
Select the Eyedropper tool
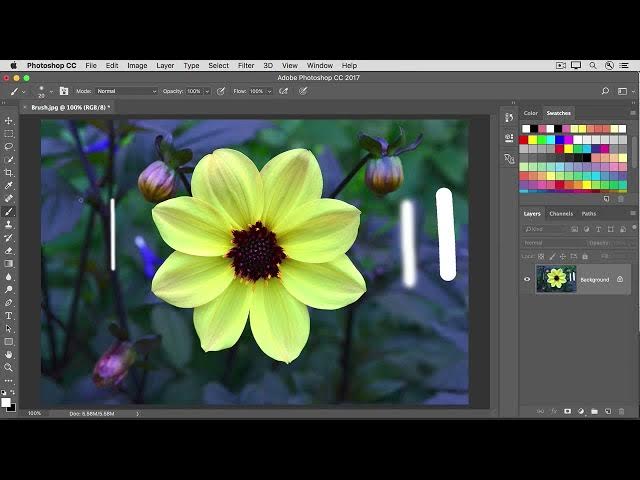click(x=9, y=186)
